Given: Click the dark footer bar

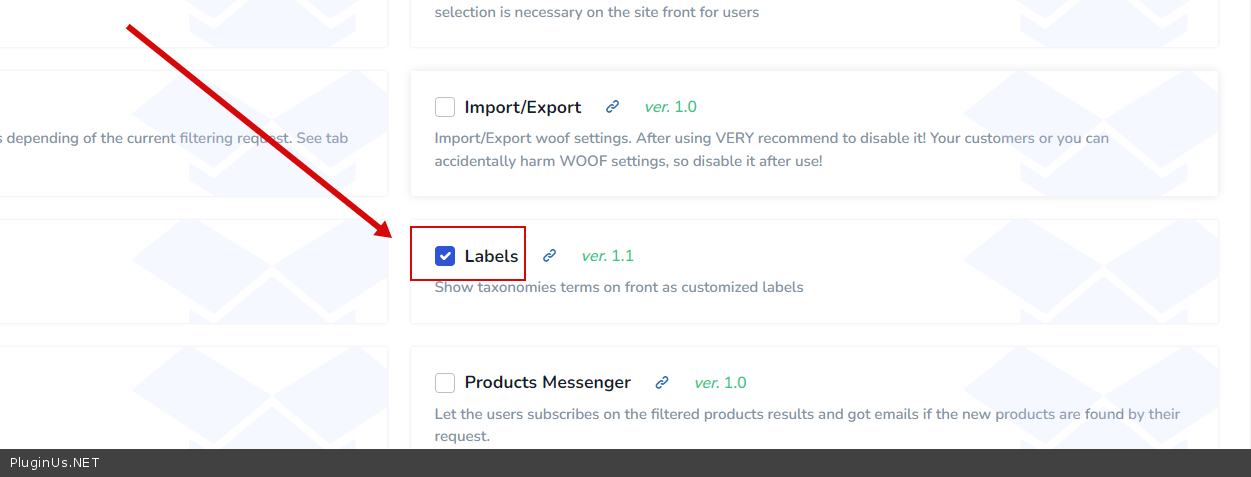Looking at the screenshot, I should coord(700,463).
